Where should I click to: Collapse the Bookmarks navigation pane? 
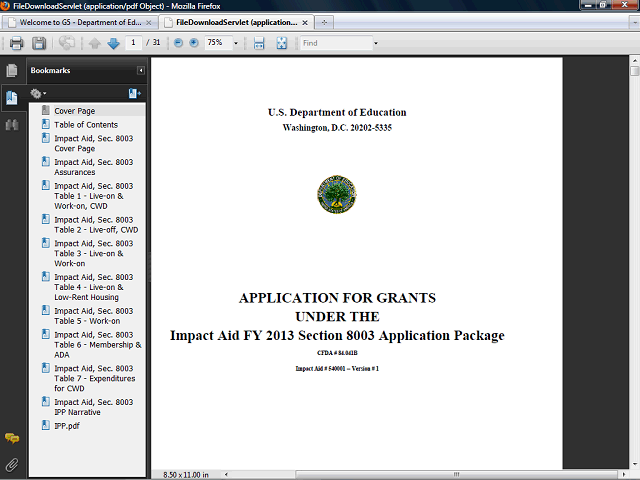(141, 71)
